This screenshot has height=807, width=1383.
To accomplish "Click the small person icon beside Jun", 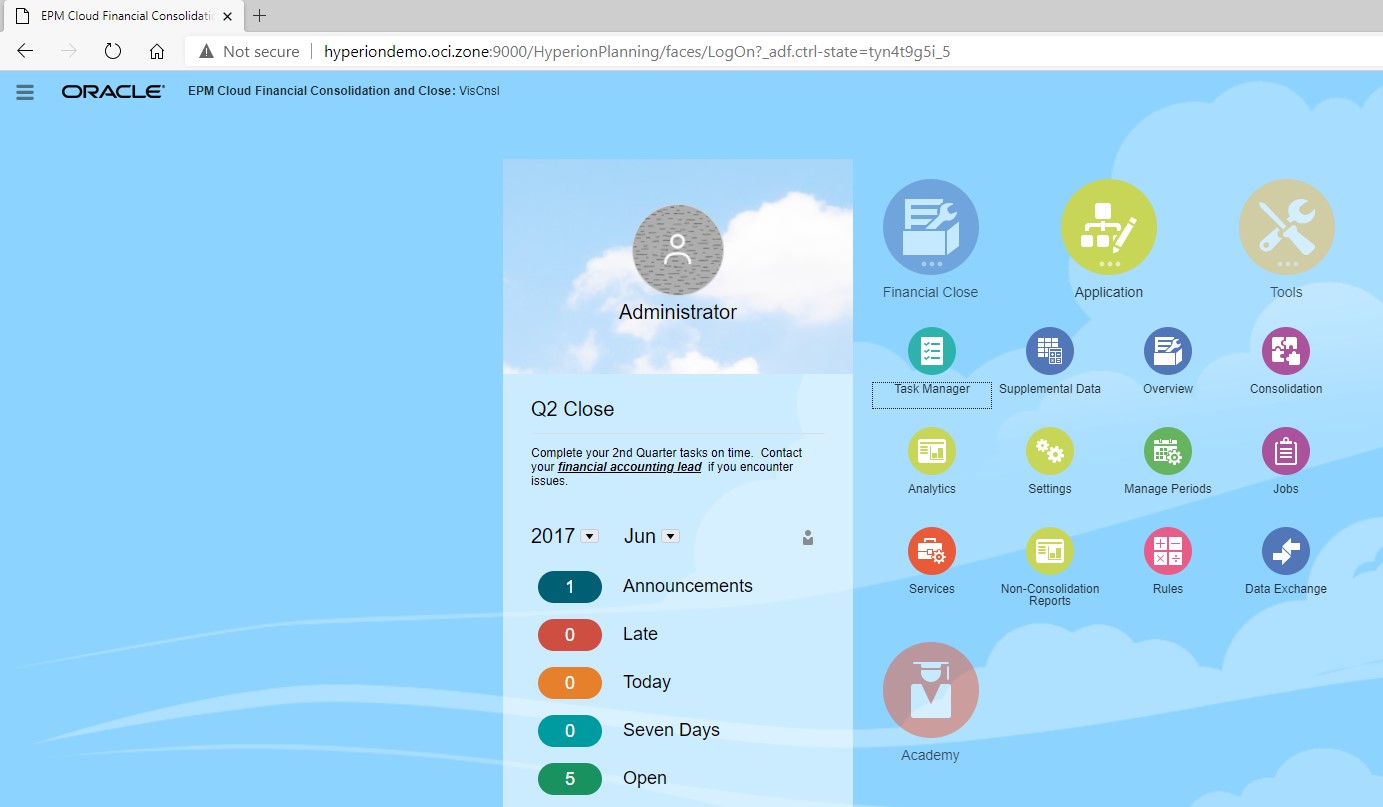I will pyautogui.click(x=808, y=538).
